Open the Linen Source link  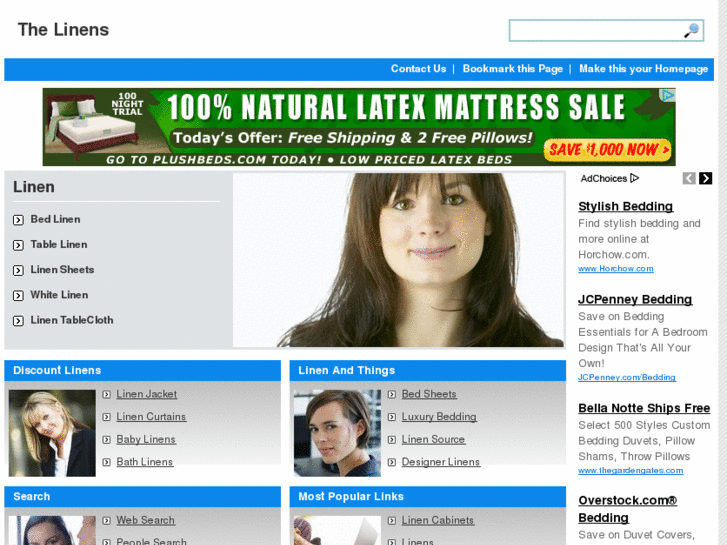(433, 439)
